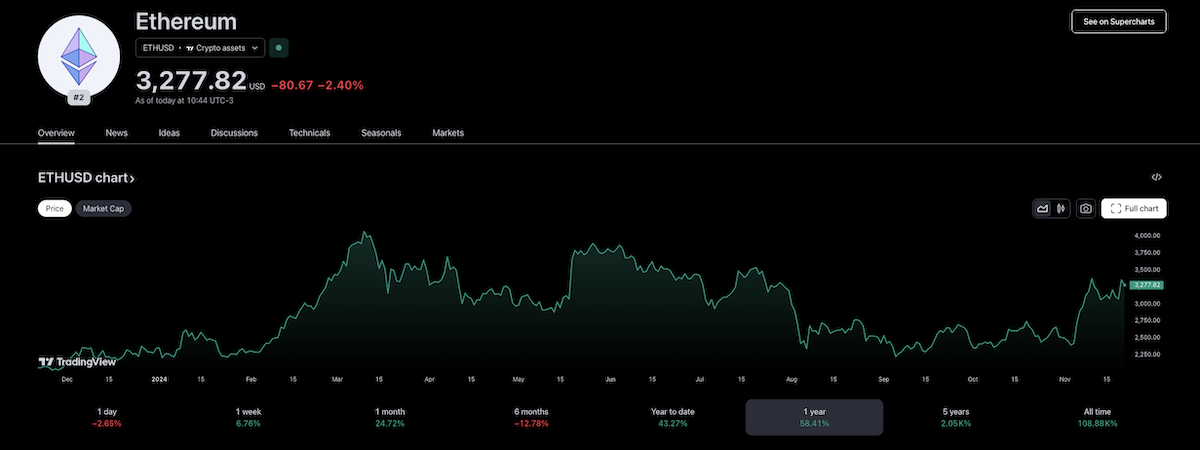Take a chart snapshot with camera icon

[1085, 208]
